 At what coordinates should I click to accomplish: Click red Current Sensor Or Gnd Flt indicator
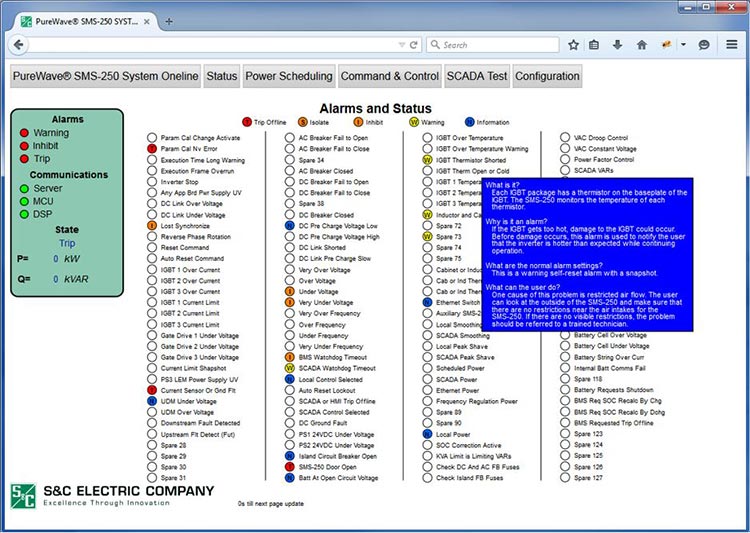click(x=152, y=390)
